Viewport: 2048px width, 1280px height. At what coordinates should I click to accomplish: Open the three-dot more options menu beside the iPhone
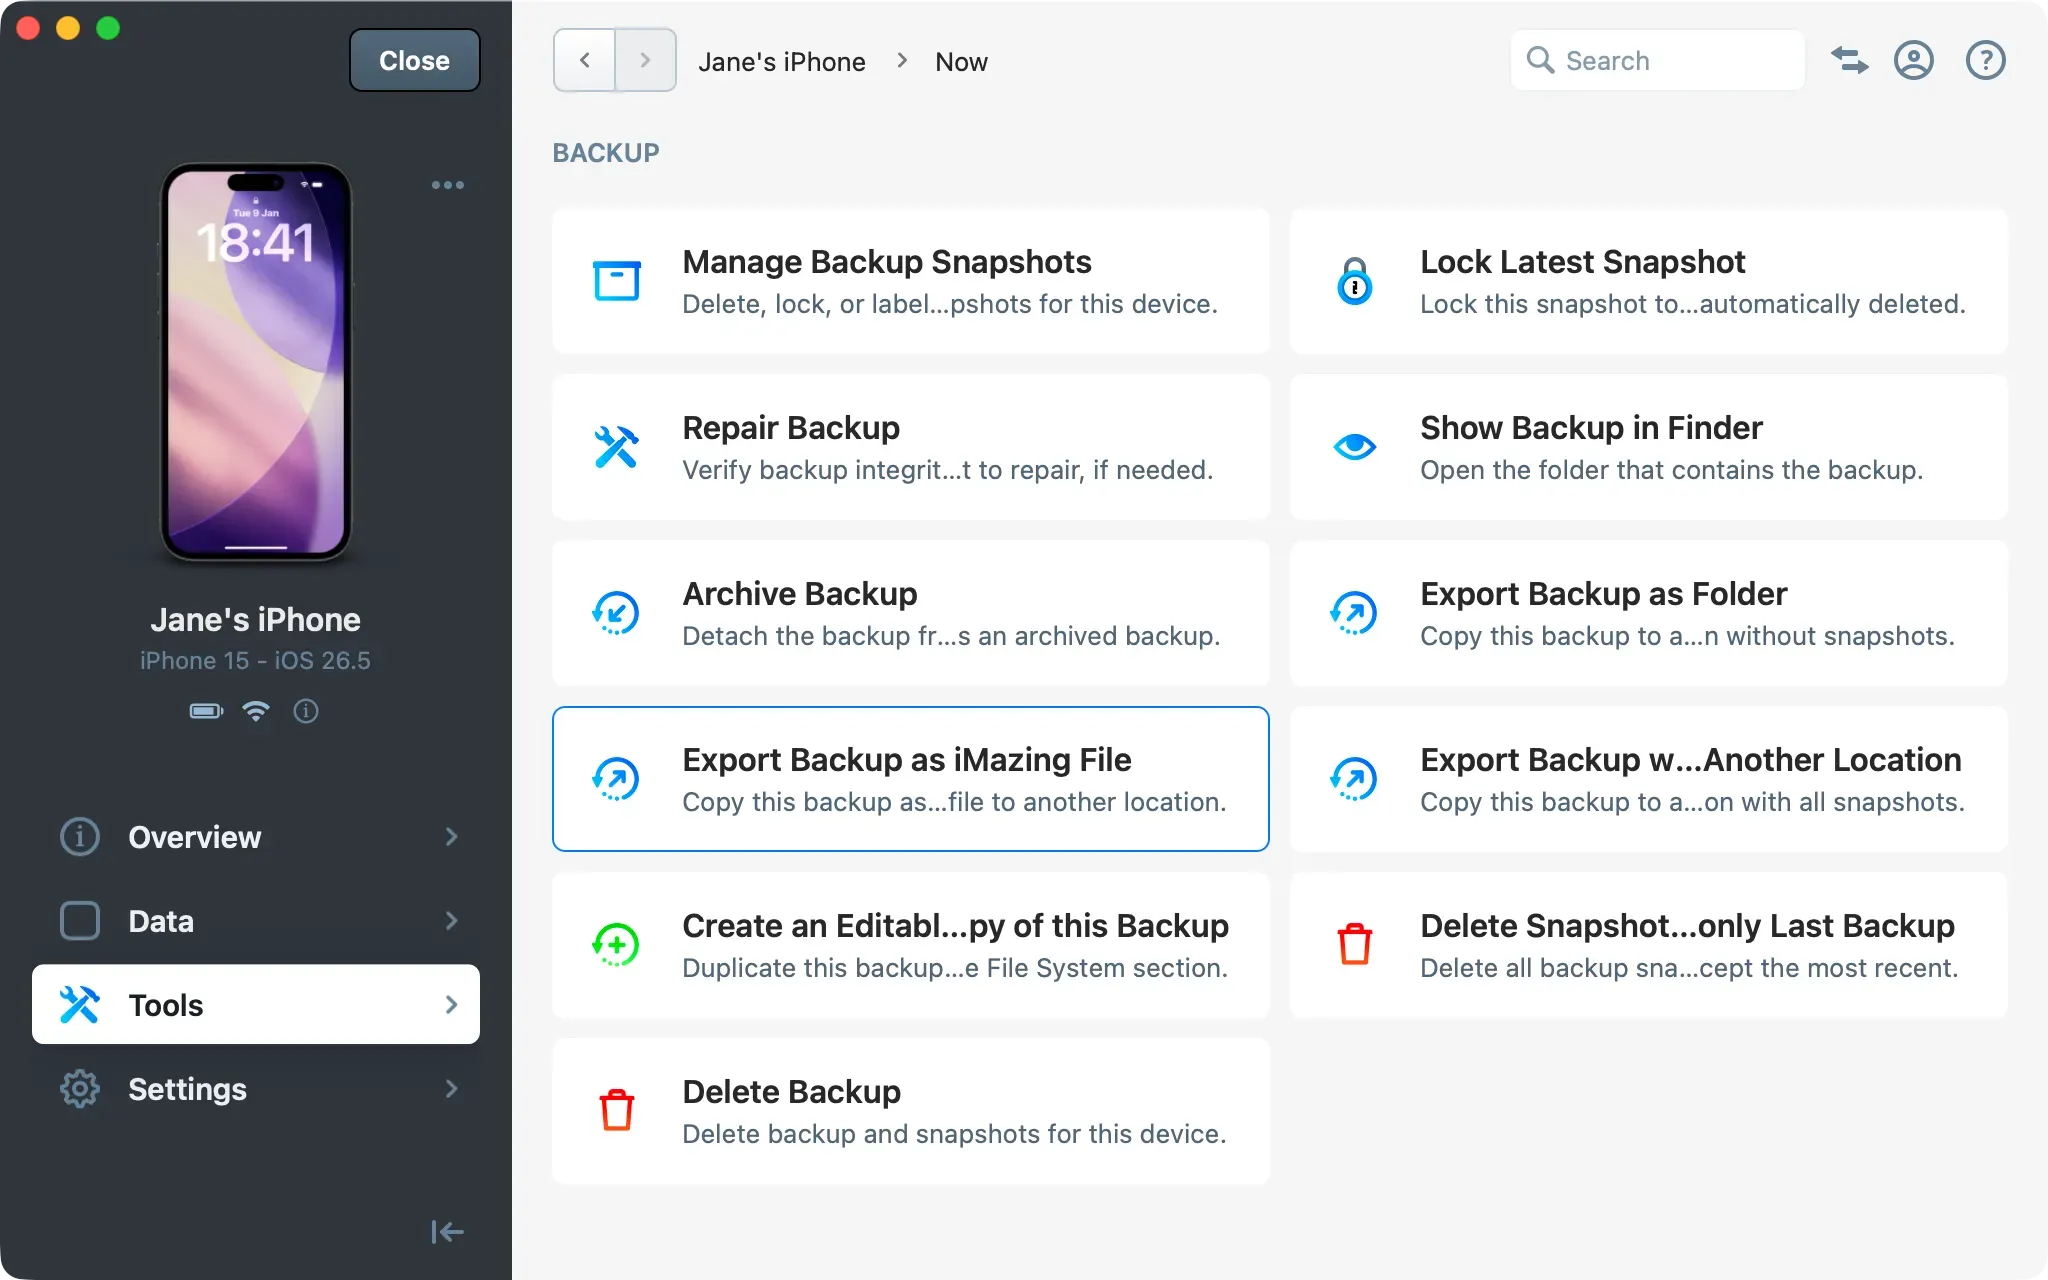[x=447, y=185]
